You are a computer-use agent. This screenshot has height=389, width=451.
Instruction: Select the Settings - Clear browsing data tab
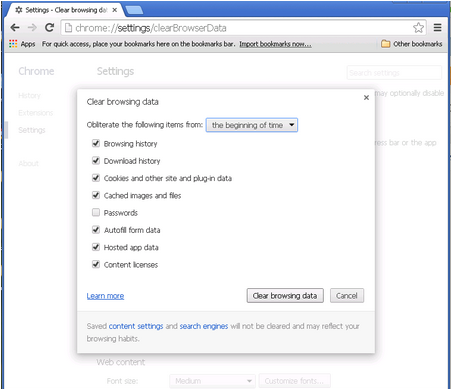(x=65, y=10)
